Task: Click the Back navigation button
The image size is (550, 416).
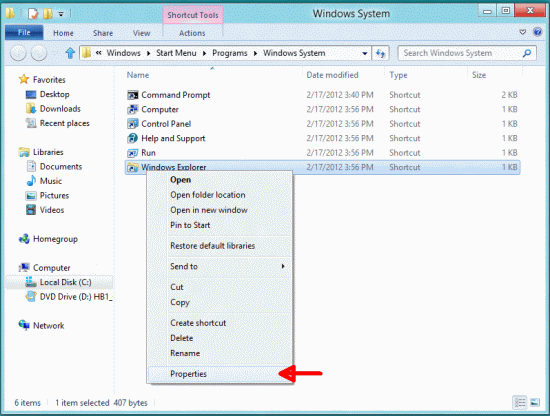Action: pyautogui.click(x=18, y=53)
